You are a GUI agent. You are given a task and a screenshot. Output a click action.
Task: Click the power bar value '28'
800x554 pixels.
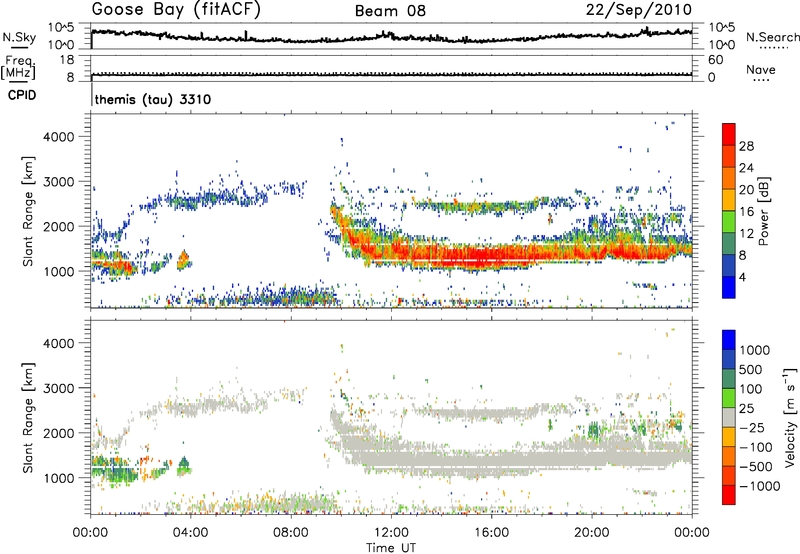746,146
